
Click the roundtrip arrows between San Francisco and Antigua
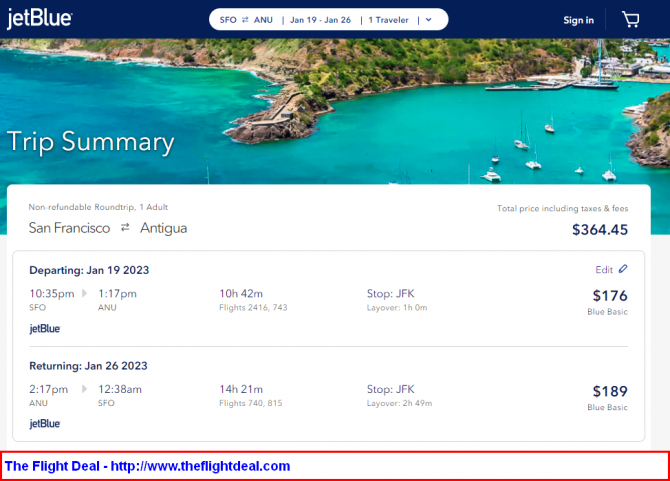pos(125,228)
